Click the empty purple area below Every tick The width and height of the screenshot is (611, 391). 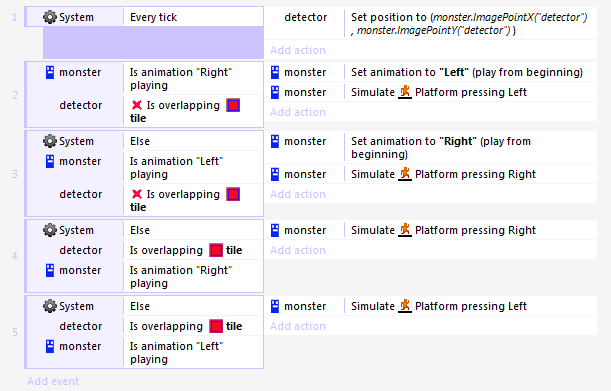click(153, 42)
